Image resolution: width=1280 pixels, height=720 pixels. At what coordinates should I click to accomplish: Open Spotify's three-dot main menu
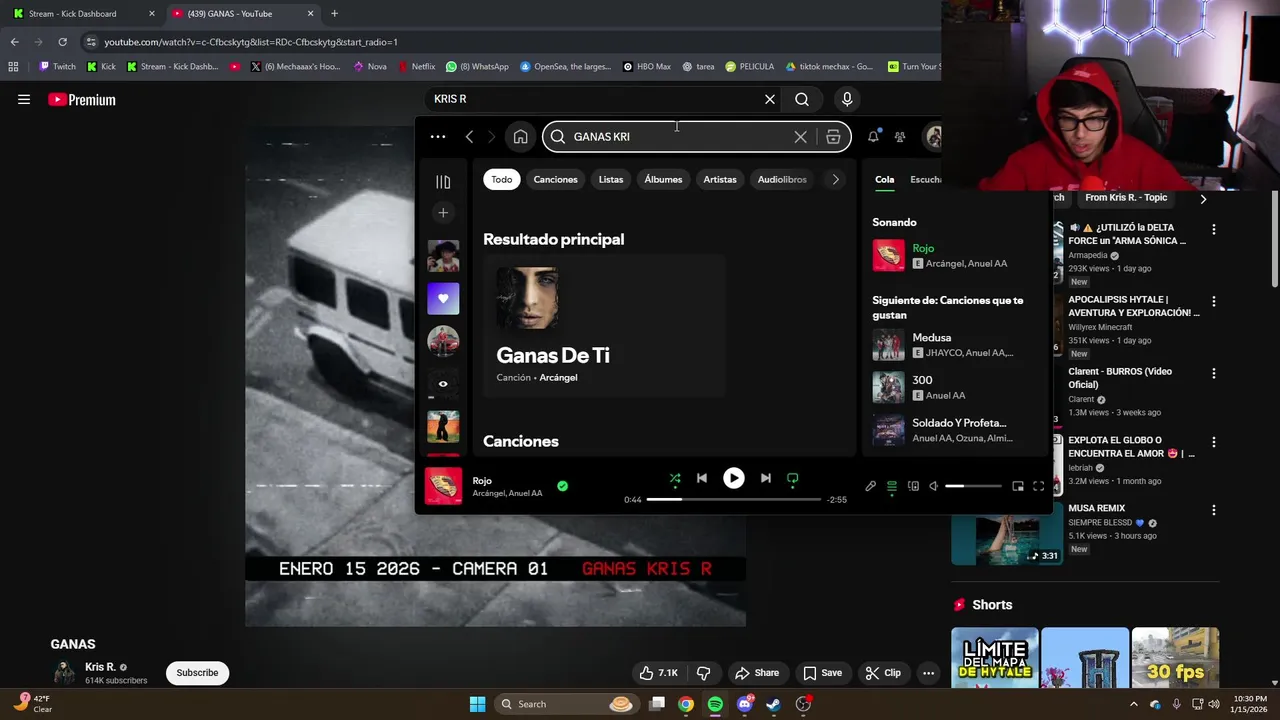437,137
